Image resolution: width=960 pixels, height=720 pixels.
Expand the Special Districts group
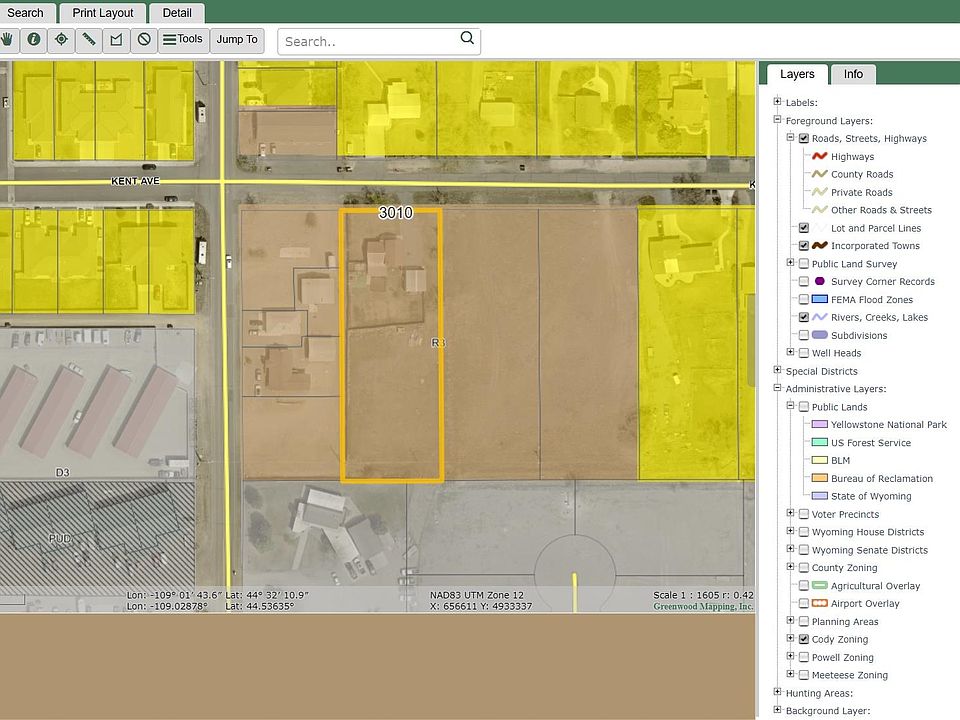(777, 371)
